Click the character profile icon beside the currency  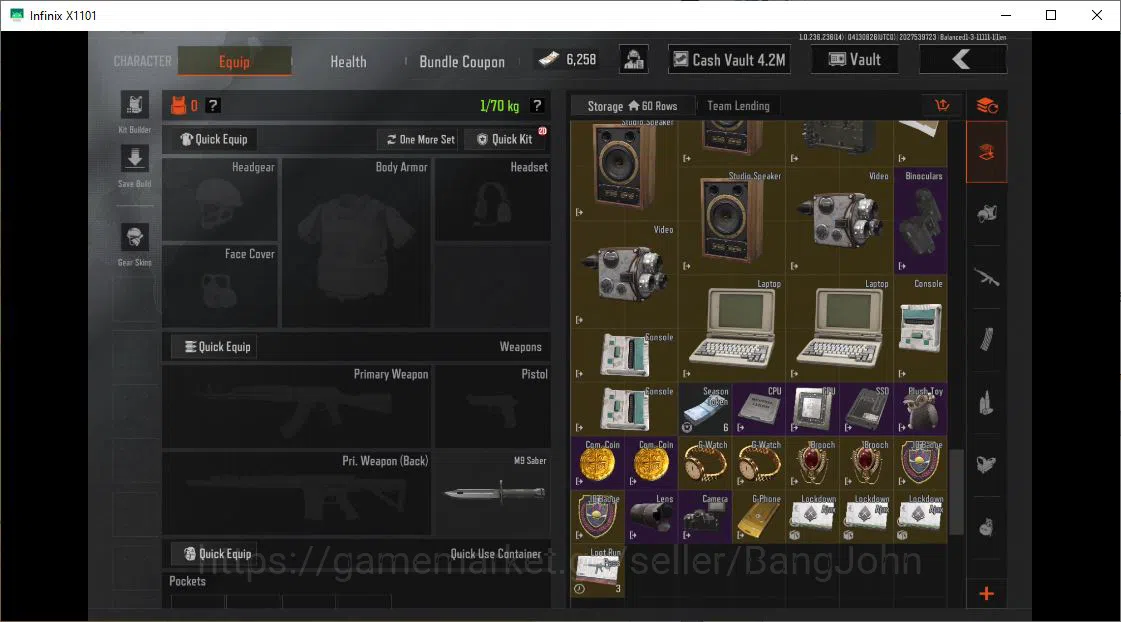[633, 60]
